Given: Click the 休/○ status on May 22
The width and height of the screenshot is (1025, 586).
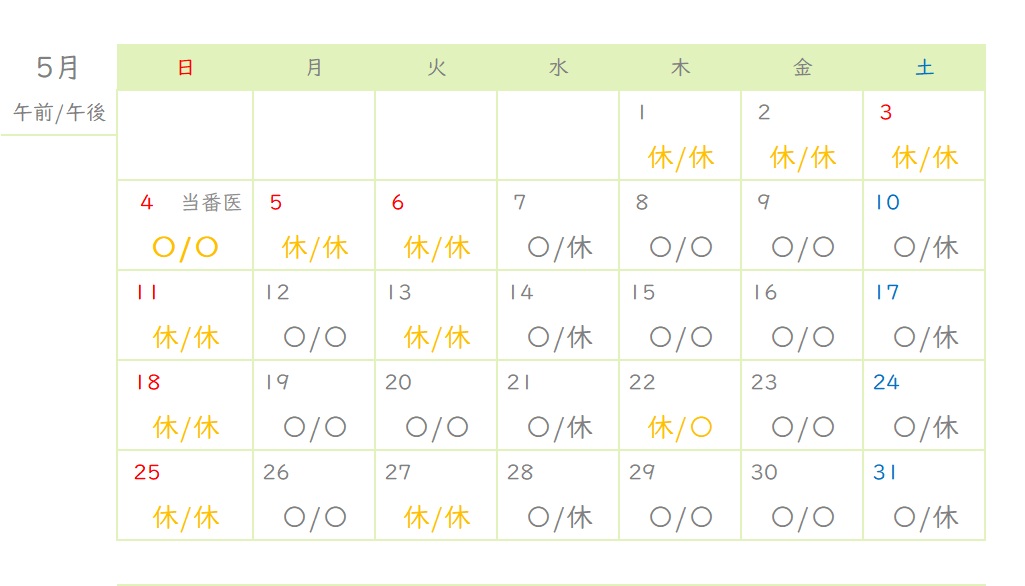Looking at the screenshot, I should (680, 428).
